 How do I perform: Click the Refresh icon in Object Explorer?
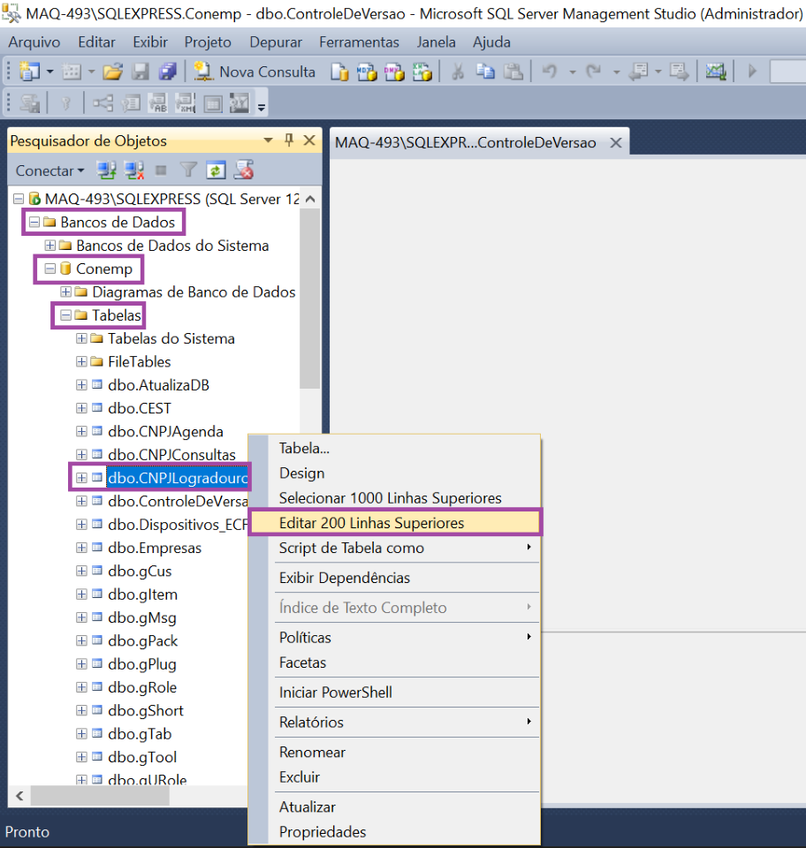[215, 171]
